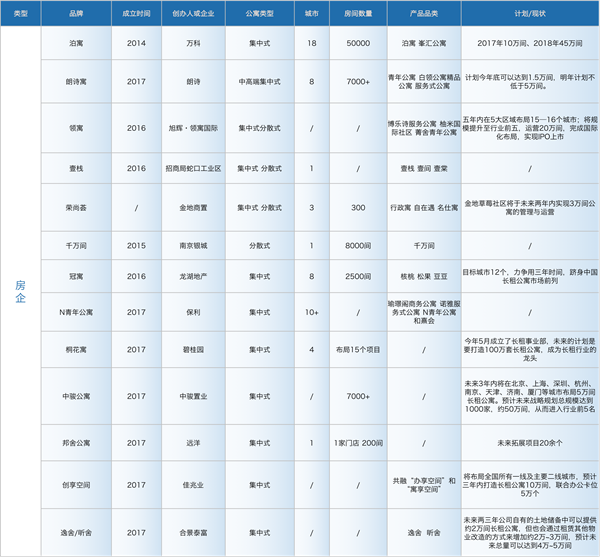Select the 成立时间 column header
Image resolution: width=600 pixels, height=557 pixels.
(135, 16)
